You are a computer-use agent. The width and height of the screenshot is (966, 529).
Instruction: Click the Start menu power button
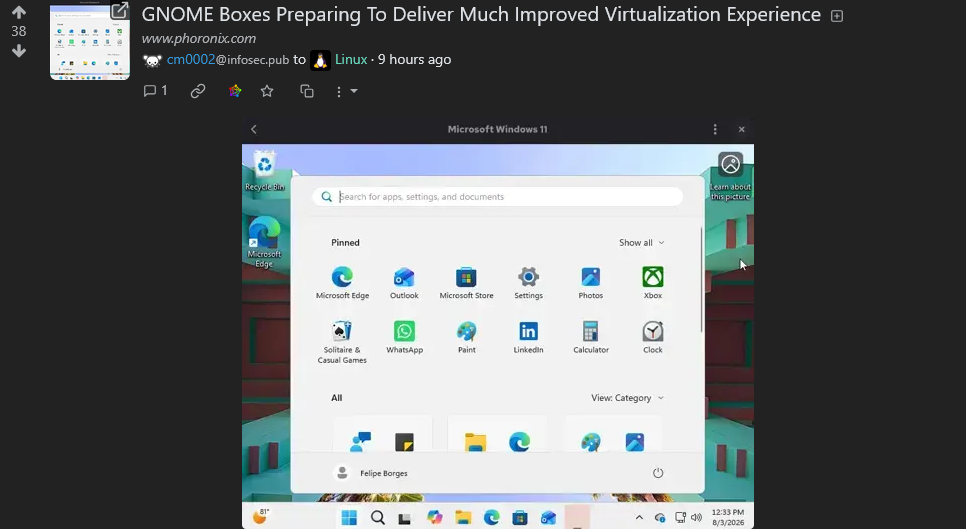658,473
